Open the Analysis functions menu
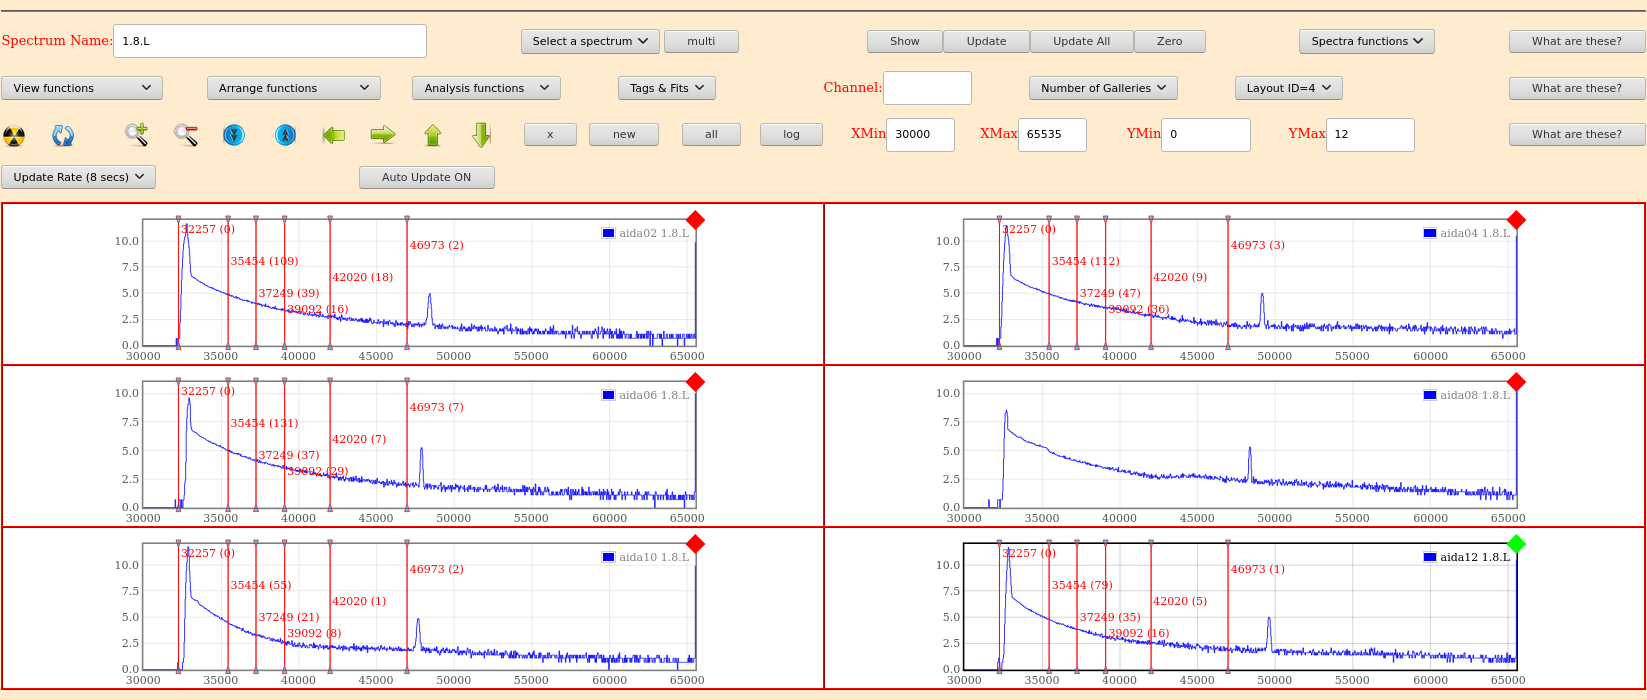The image size is (1647, 700). pyautogui.click(x=486, y=88)
